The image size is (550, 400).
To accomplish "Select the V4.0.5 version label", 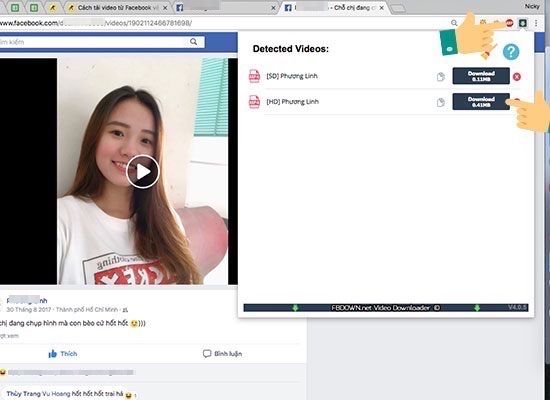I will point(517,307).
